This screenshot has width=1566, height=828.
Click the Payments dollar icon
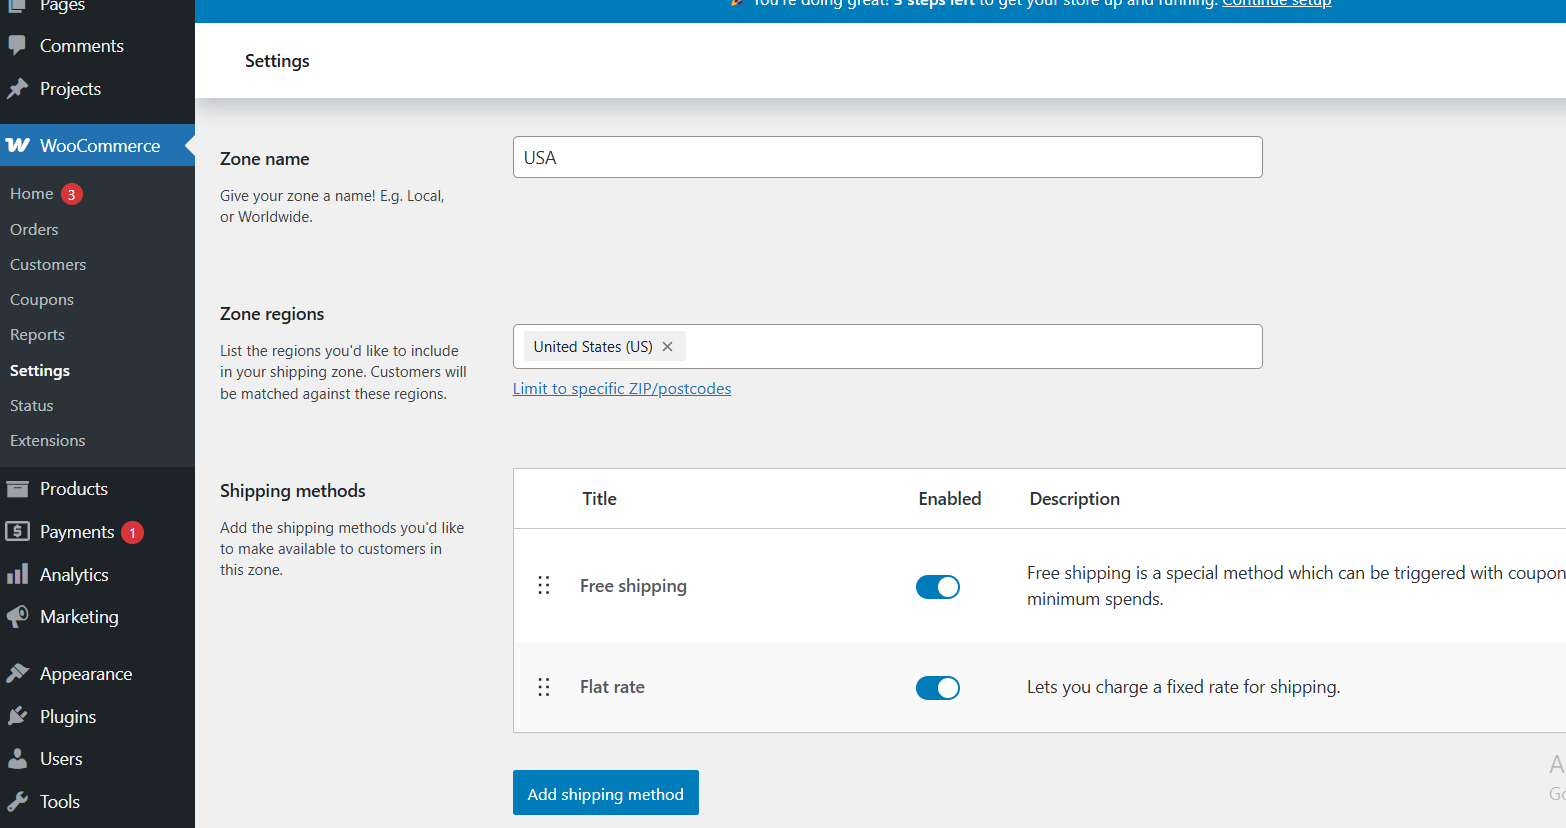coord(17,531)
